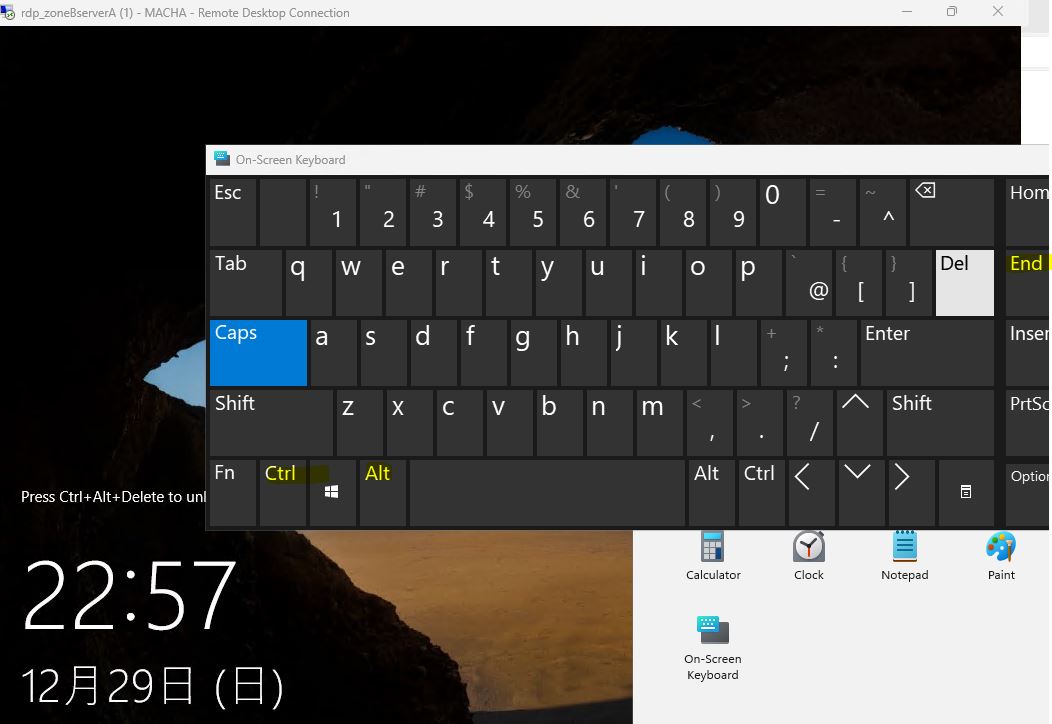Toggle the Fn key

click(233, 493)
